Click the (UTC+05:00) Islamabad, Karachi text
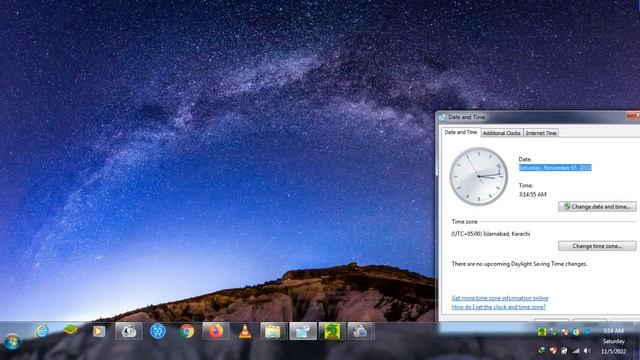Image resolution: width=640 pixels, height=360 pixels. [490, 234]
